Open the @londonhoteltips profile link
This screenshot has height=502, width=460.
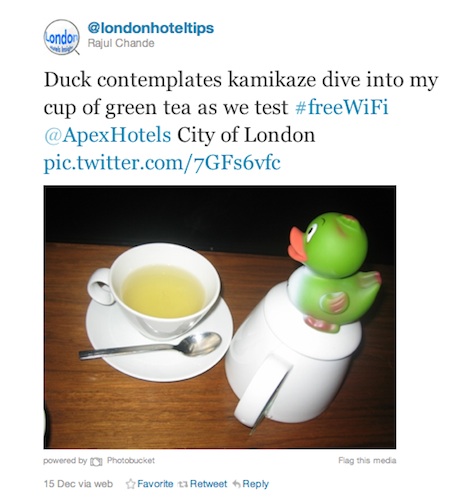pyautogui.click(x=151, y=28)
